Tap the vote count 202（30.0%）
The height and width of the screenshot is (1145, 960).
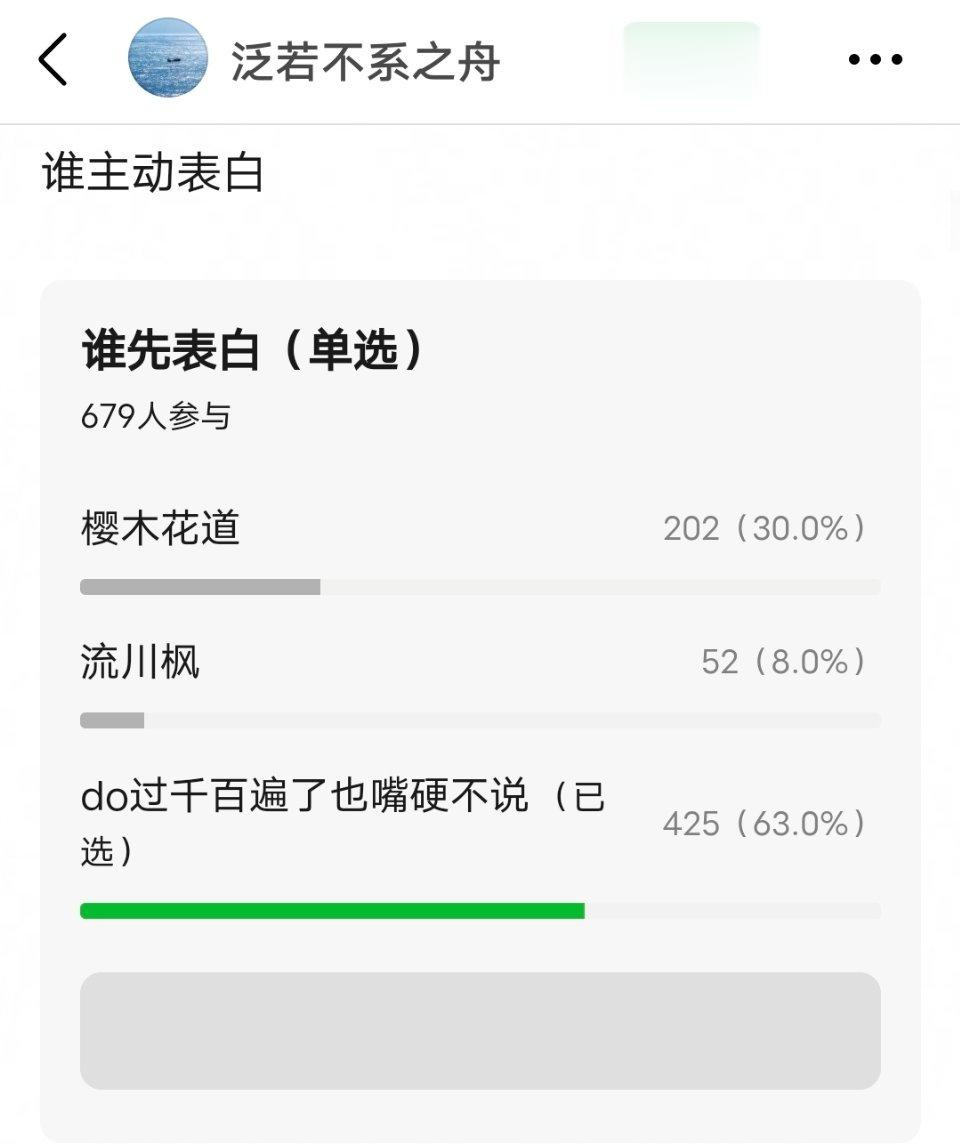tap(765, 529)
